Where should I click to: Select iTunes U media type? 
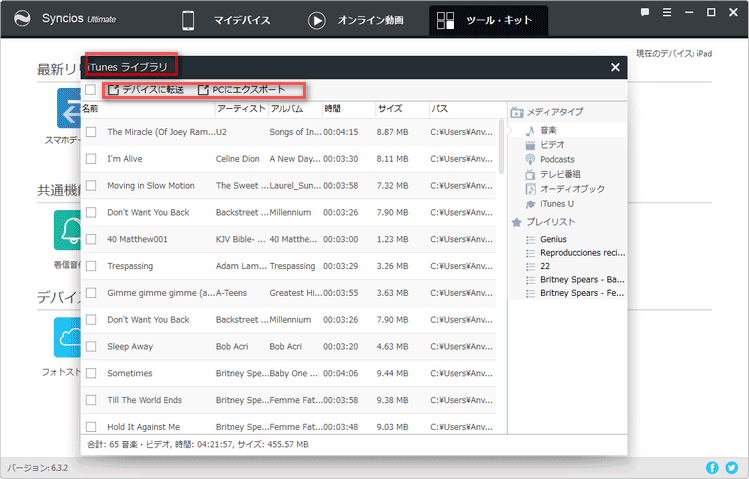click(x=557, y=204)
